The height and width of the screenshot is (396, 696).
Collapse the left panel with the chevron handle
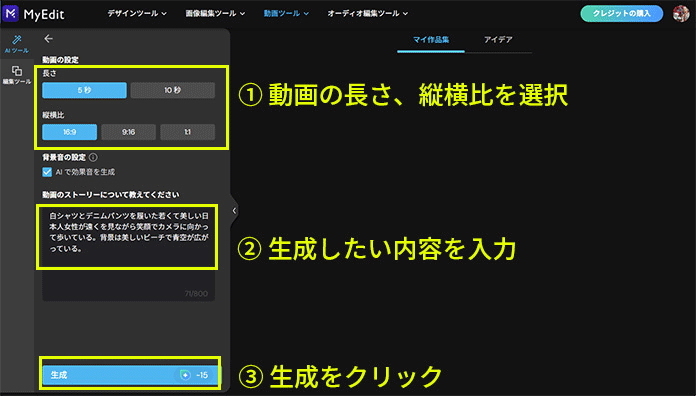tap(234, 211)
